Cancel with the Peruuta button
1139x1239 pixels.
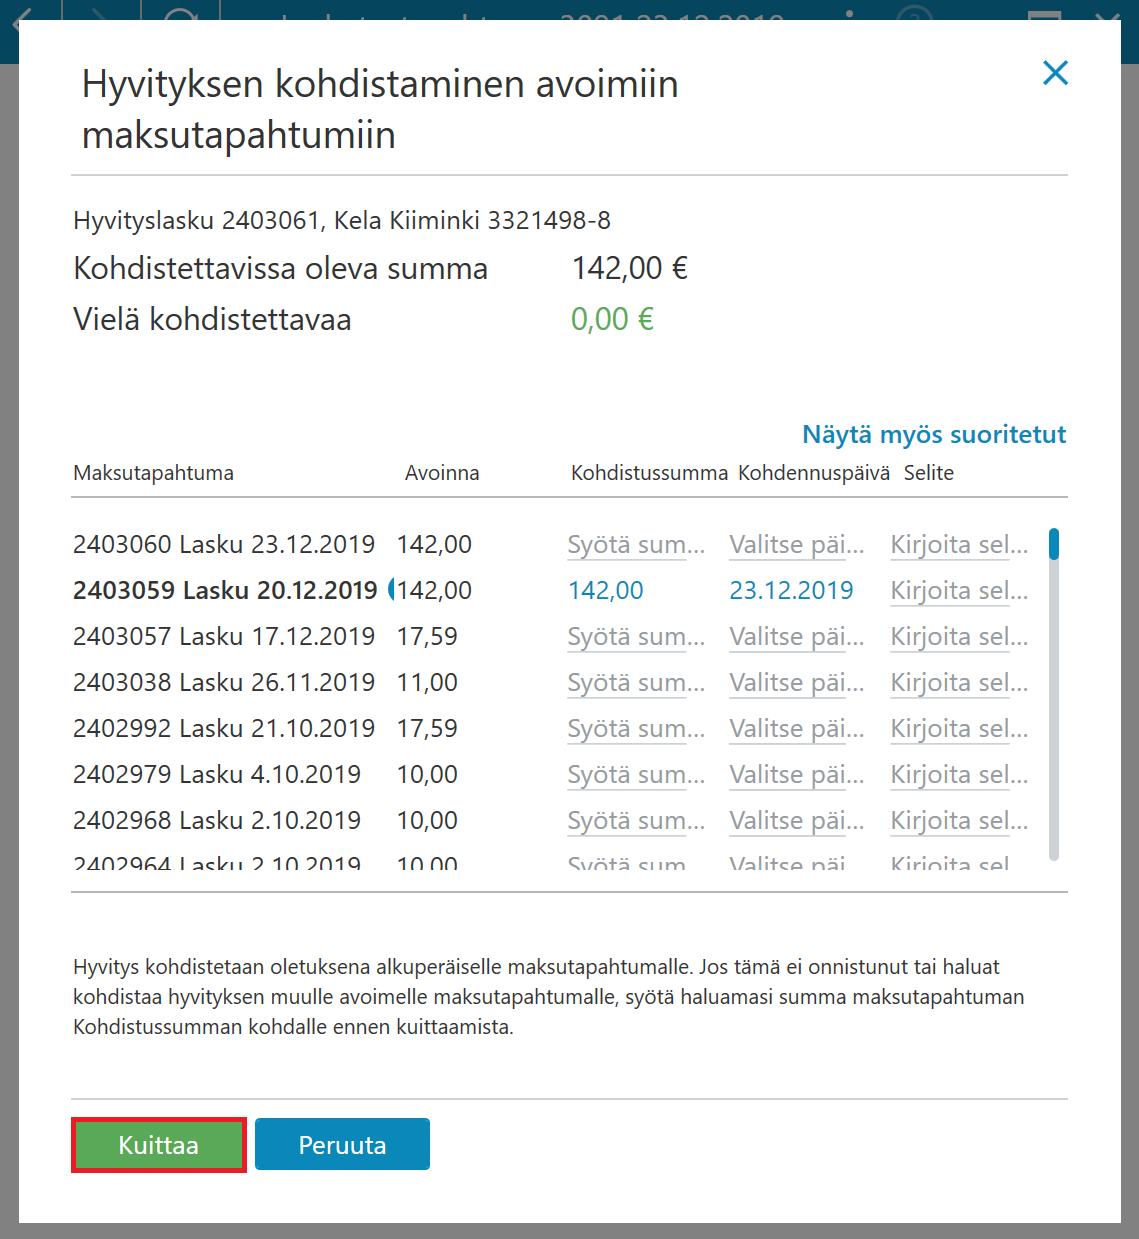(x=342, y=1145)
